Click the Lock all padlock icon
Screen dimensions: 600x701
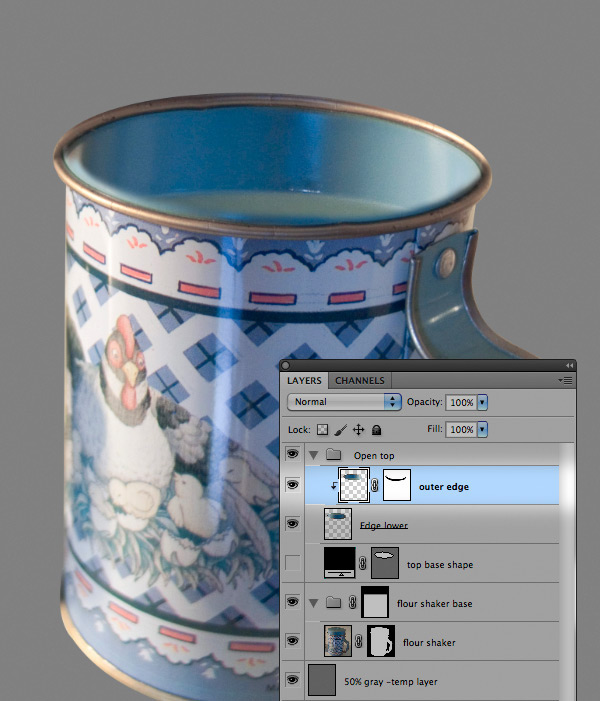pyautogui.click(x=376, y=430)
